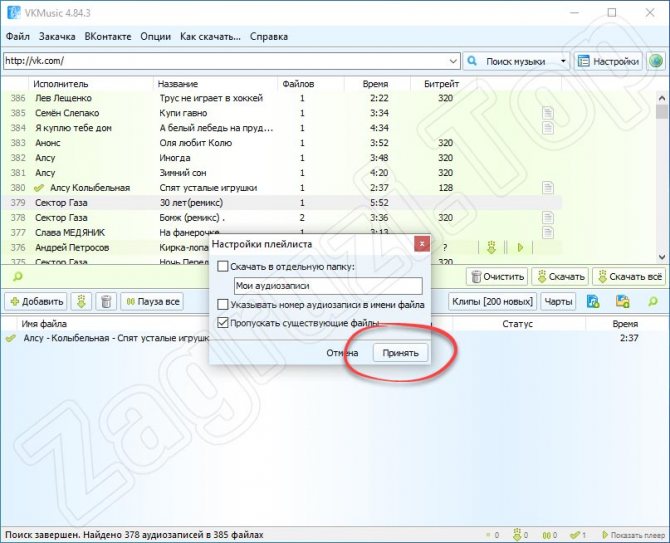The width and height of the screenshot is (670, 543).
Task: Uncheck Пропускать существующие файлы
Action: click(223, 323)
